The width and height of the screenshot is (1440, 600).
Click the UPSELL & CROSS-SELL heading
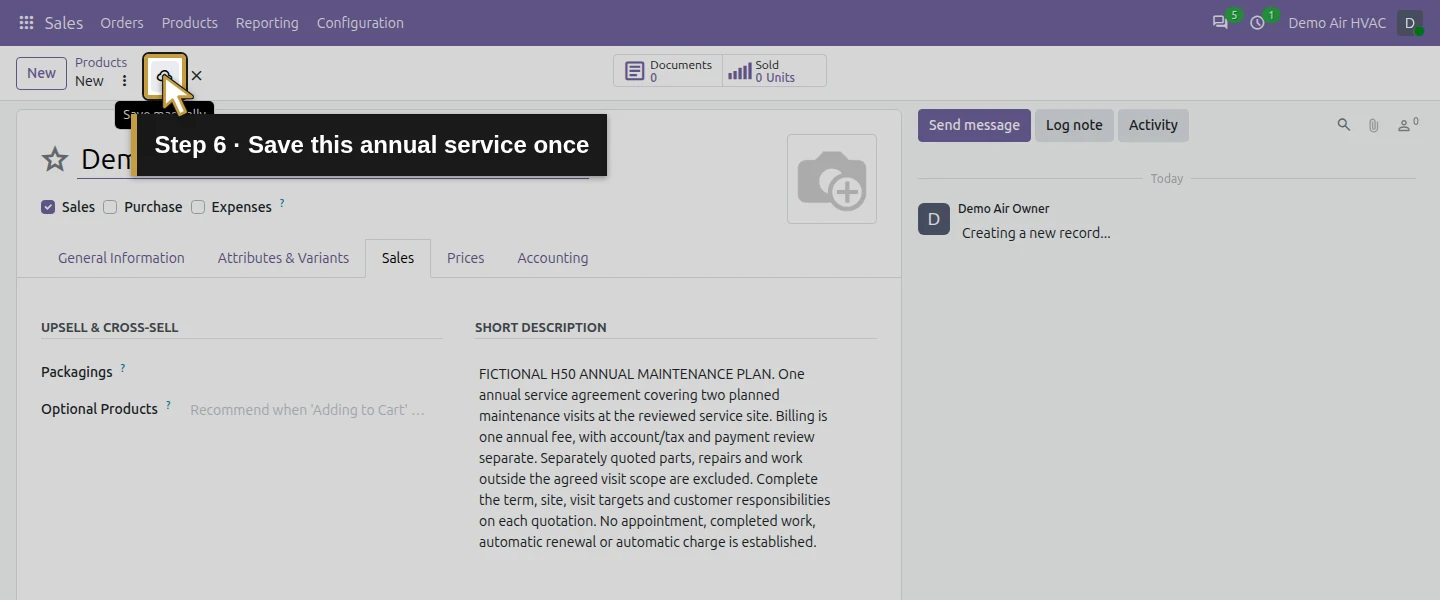[110, 327]
